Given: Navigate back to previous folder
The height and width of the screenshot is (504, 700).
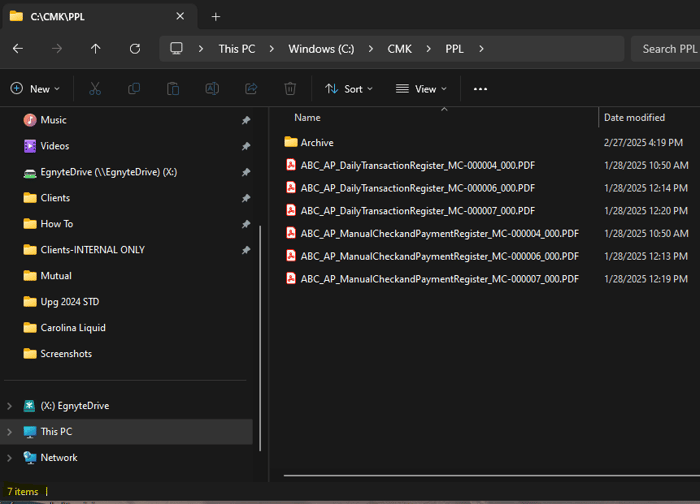Looking at the screenshot, I should [18, 49].
